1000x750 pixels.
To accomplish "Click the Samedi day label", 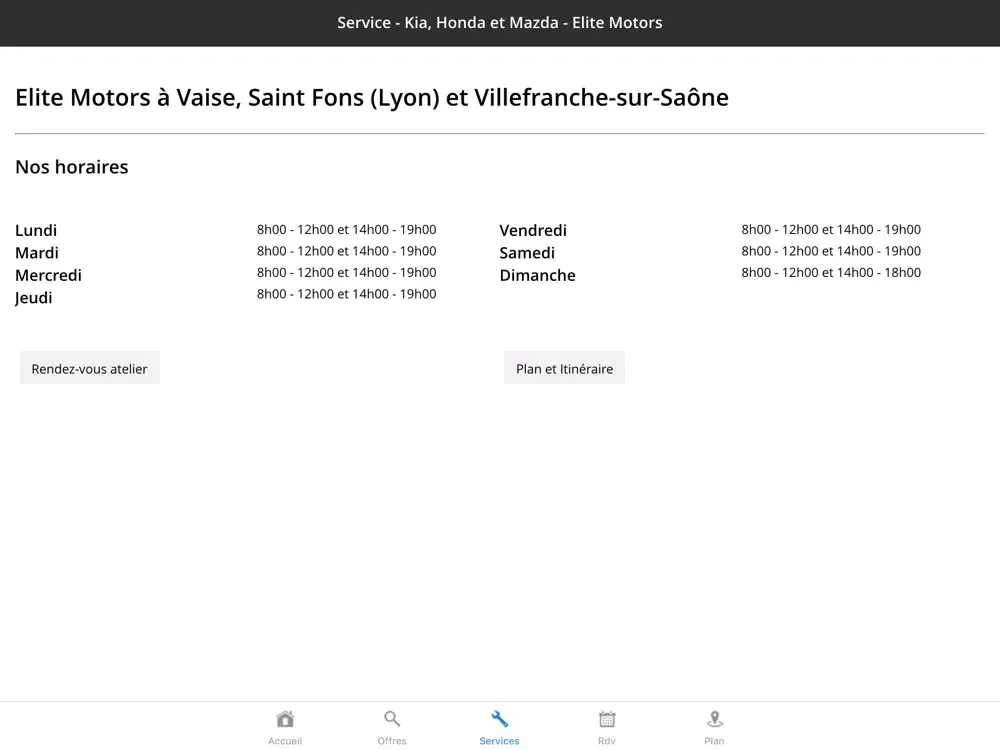I will point(527,253).
